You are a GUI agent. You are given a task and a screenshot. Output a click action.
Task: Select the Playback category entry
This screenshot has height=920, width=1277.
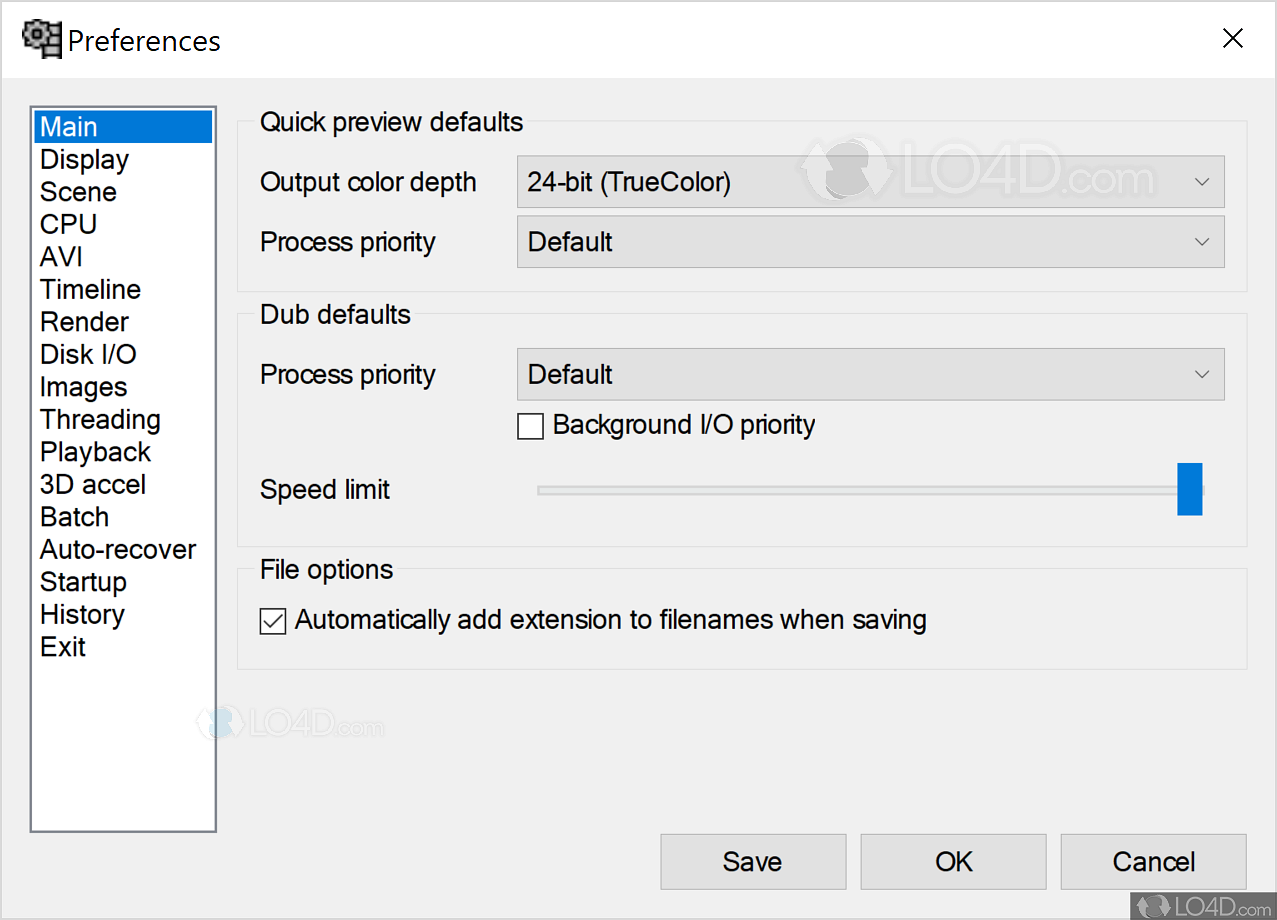point(95,452)
